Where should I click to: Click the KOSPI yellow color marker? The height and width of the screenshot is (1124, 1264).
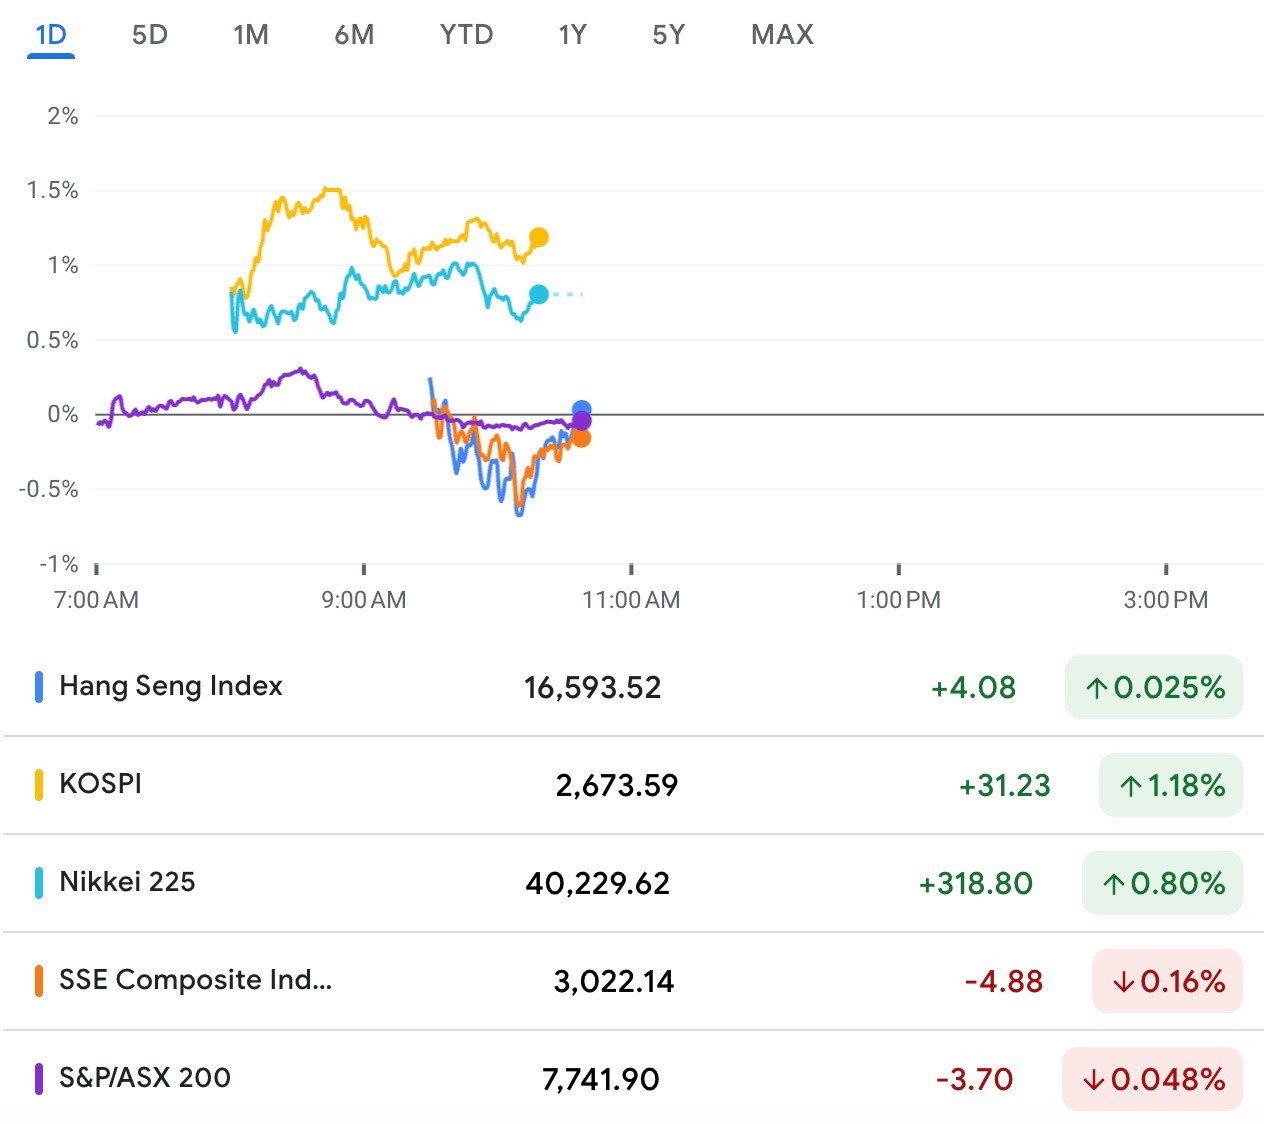39,785
